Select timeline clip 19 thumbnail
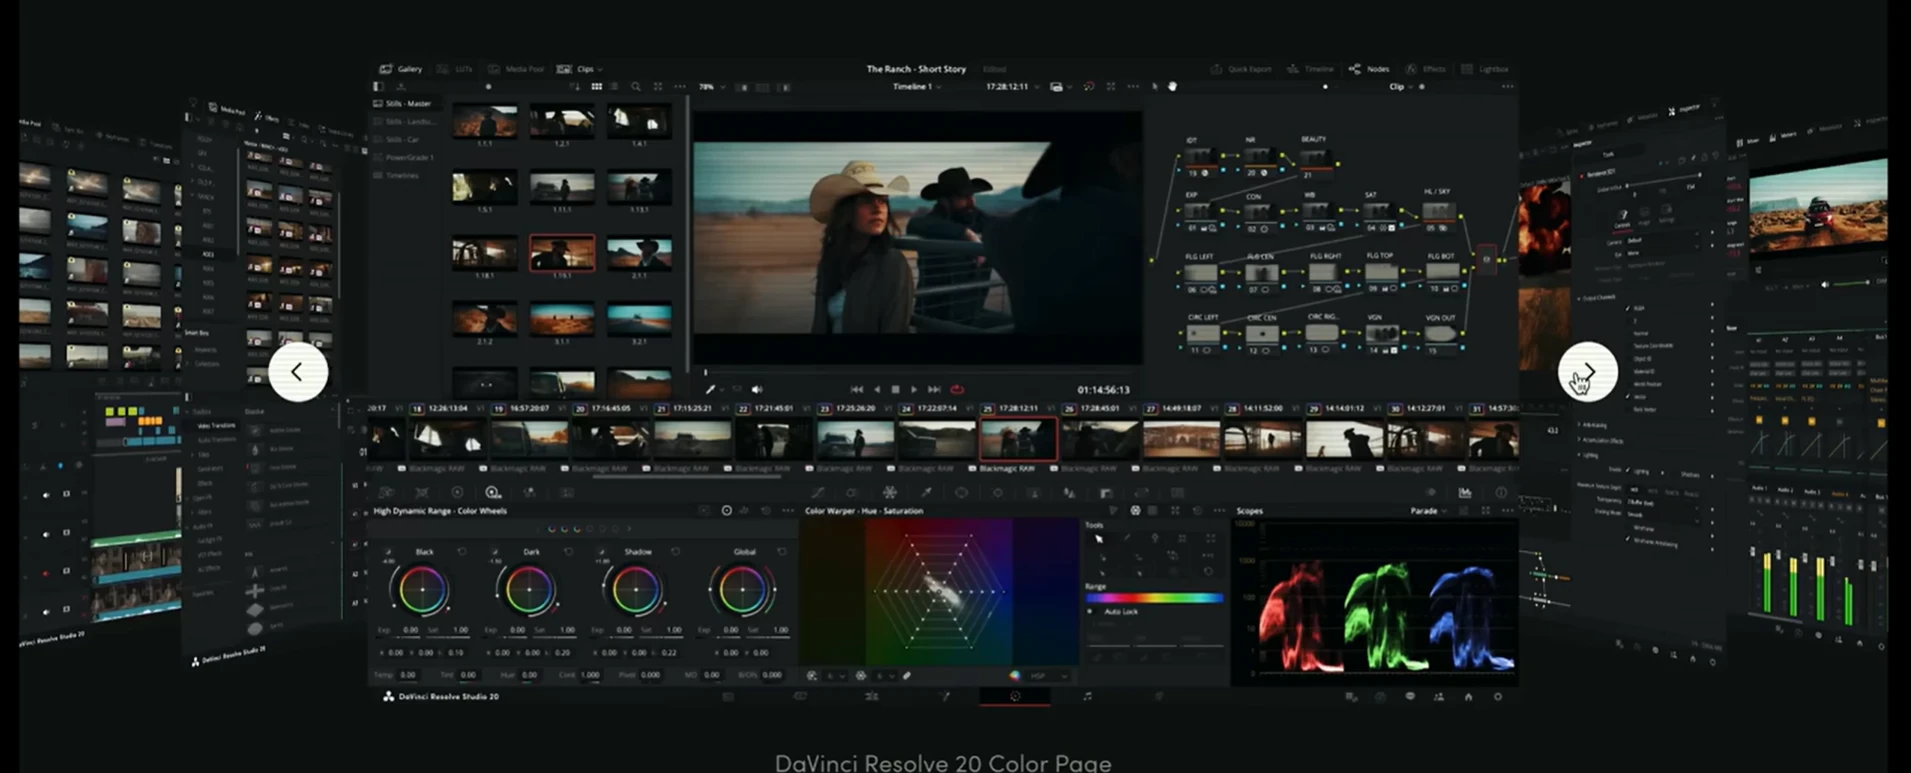1911x773 pixels. [529, 440]
